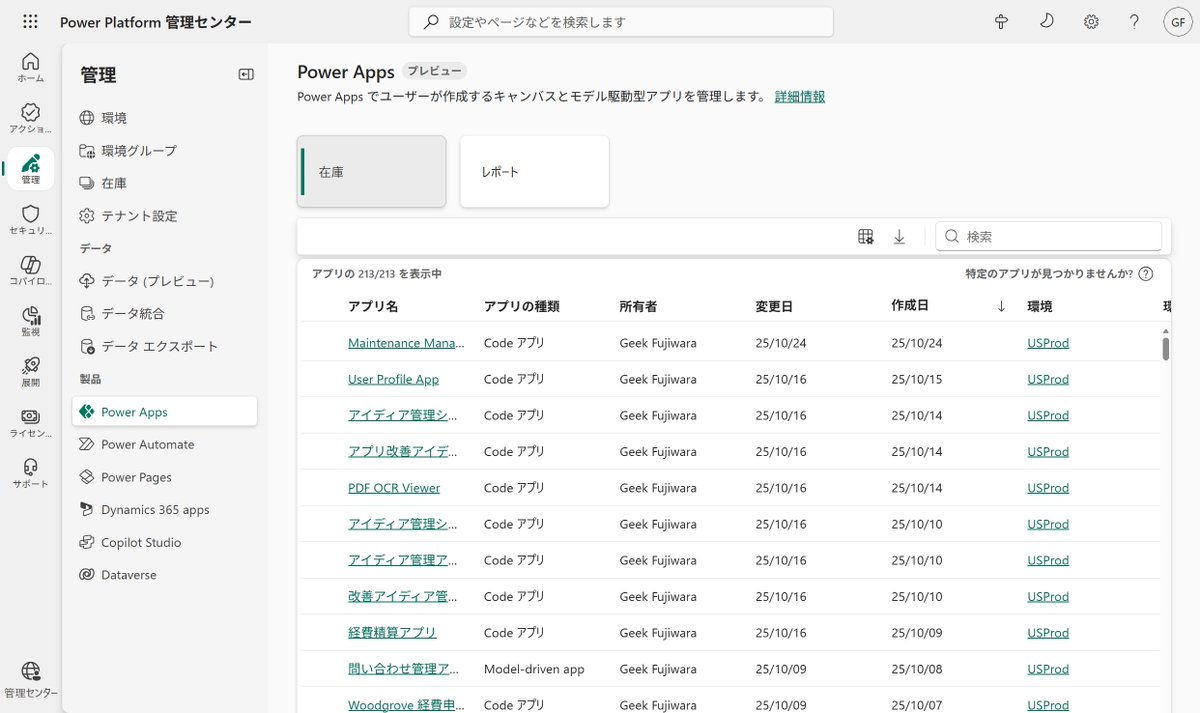Select Dynamics 365 apps in navigation

click(164, 510)
